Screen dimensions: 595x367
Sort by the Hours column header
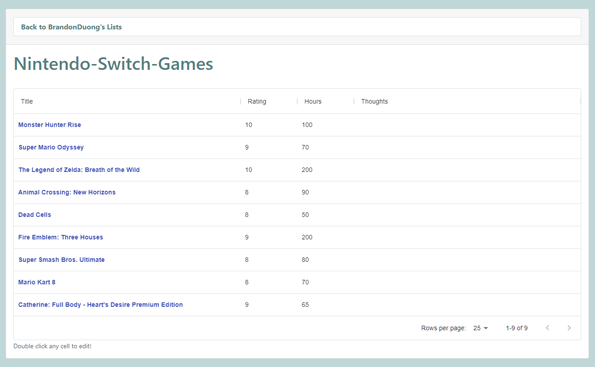click(313, 101)
